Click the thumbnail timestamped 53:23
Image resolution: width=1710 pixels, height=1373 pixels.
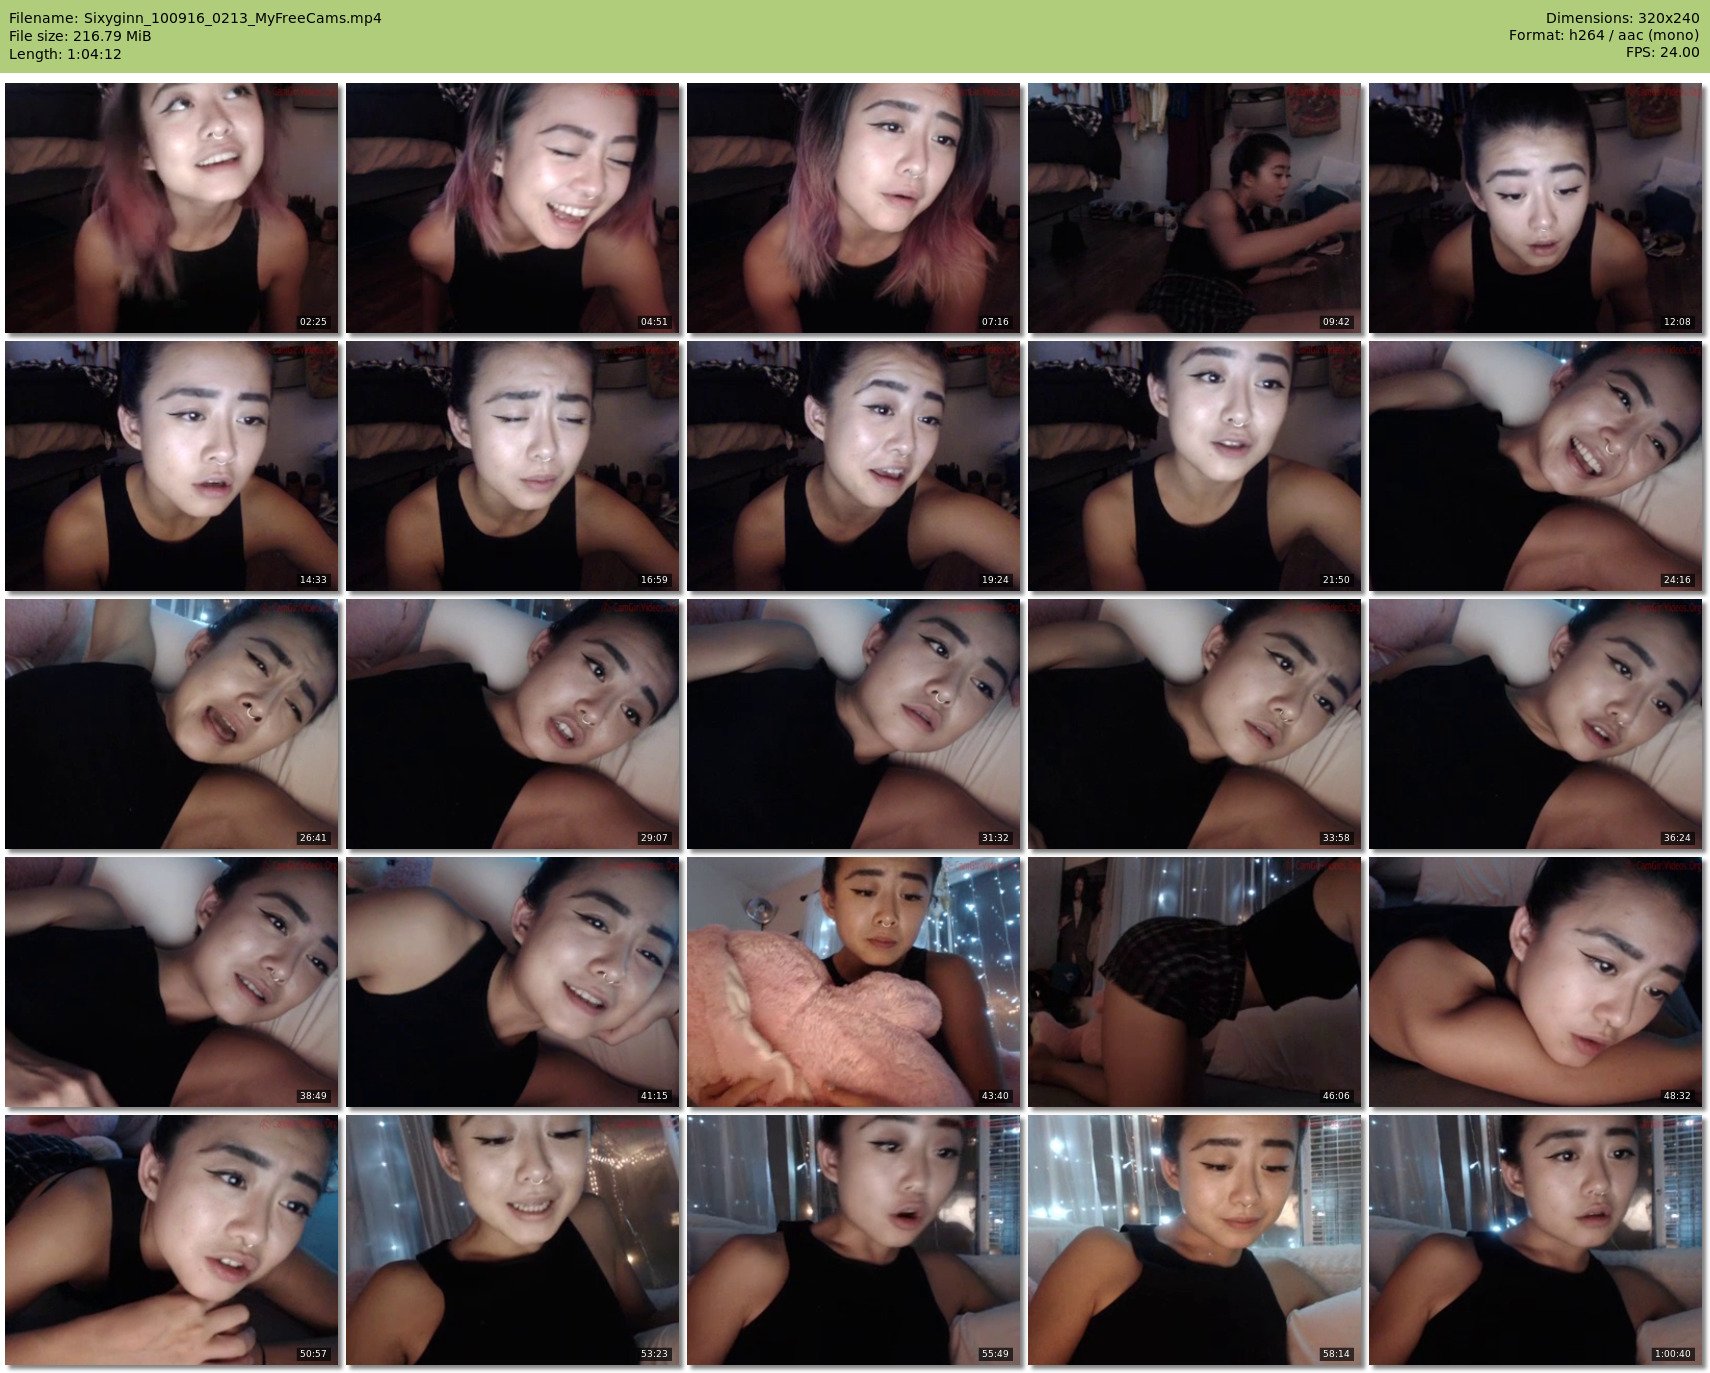tap(513, 1240)
